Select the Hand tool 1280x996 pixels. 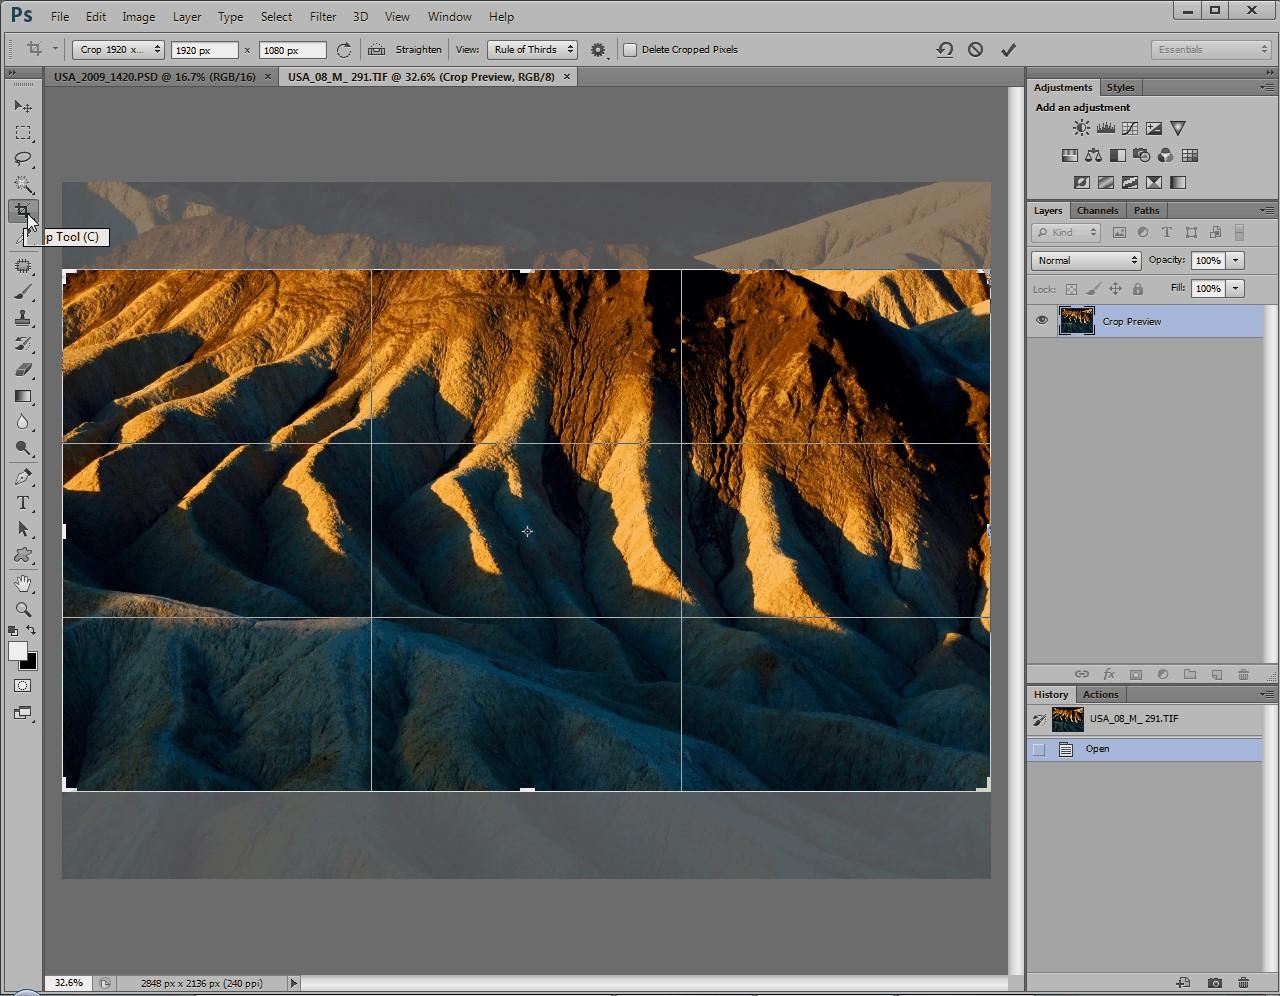23,583
